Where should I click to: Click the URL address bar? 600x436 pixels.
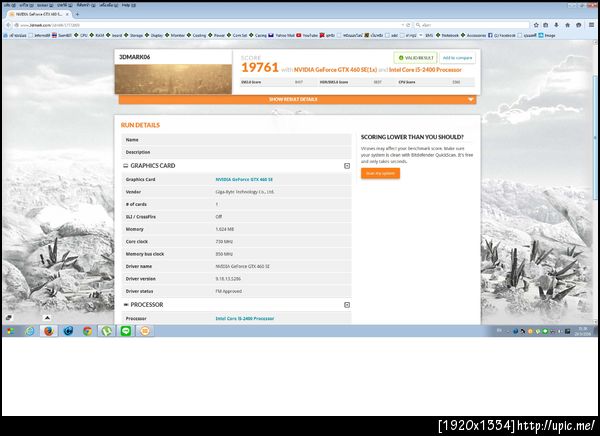209,25
